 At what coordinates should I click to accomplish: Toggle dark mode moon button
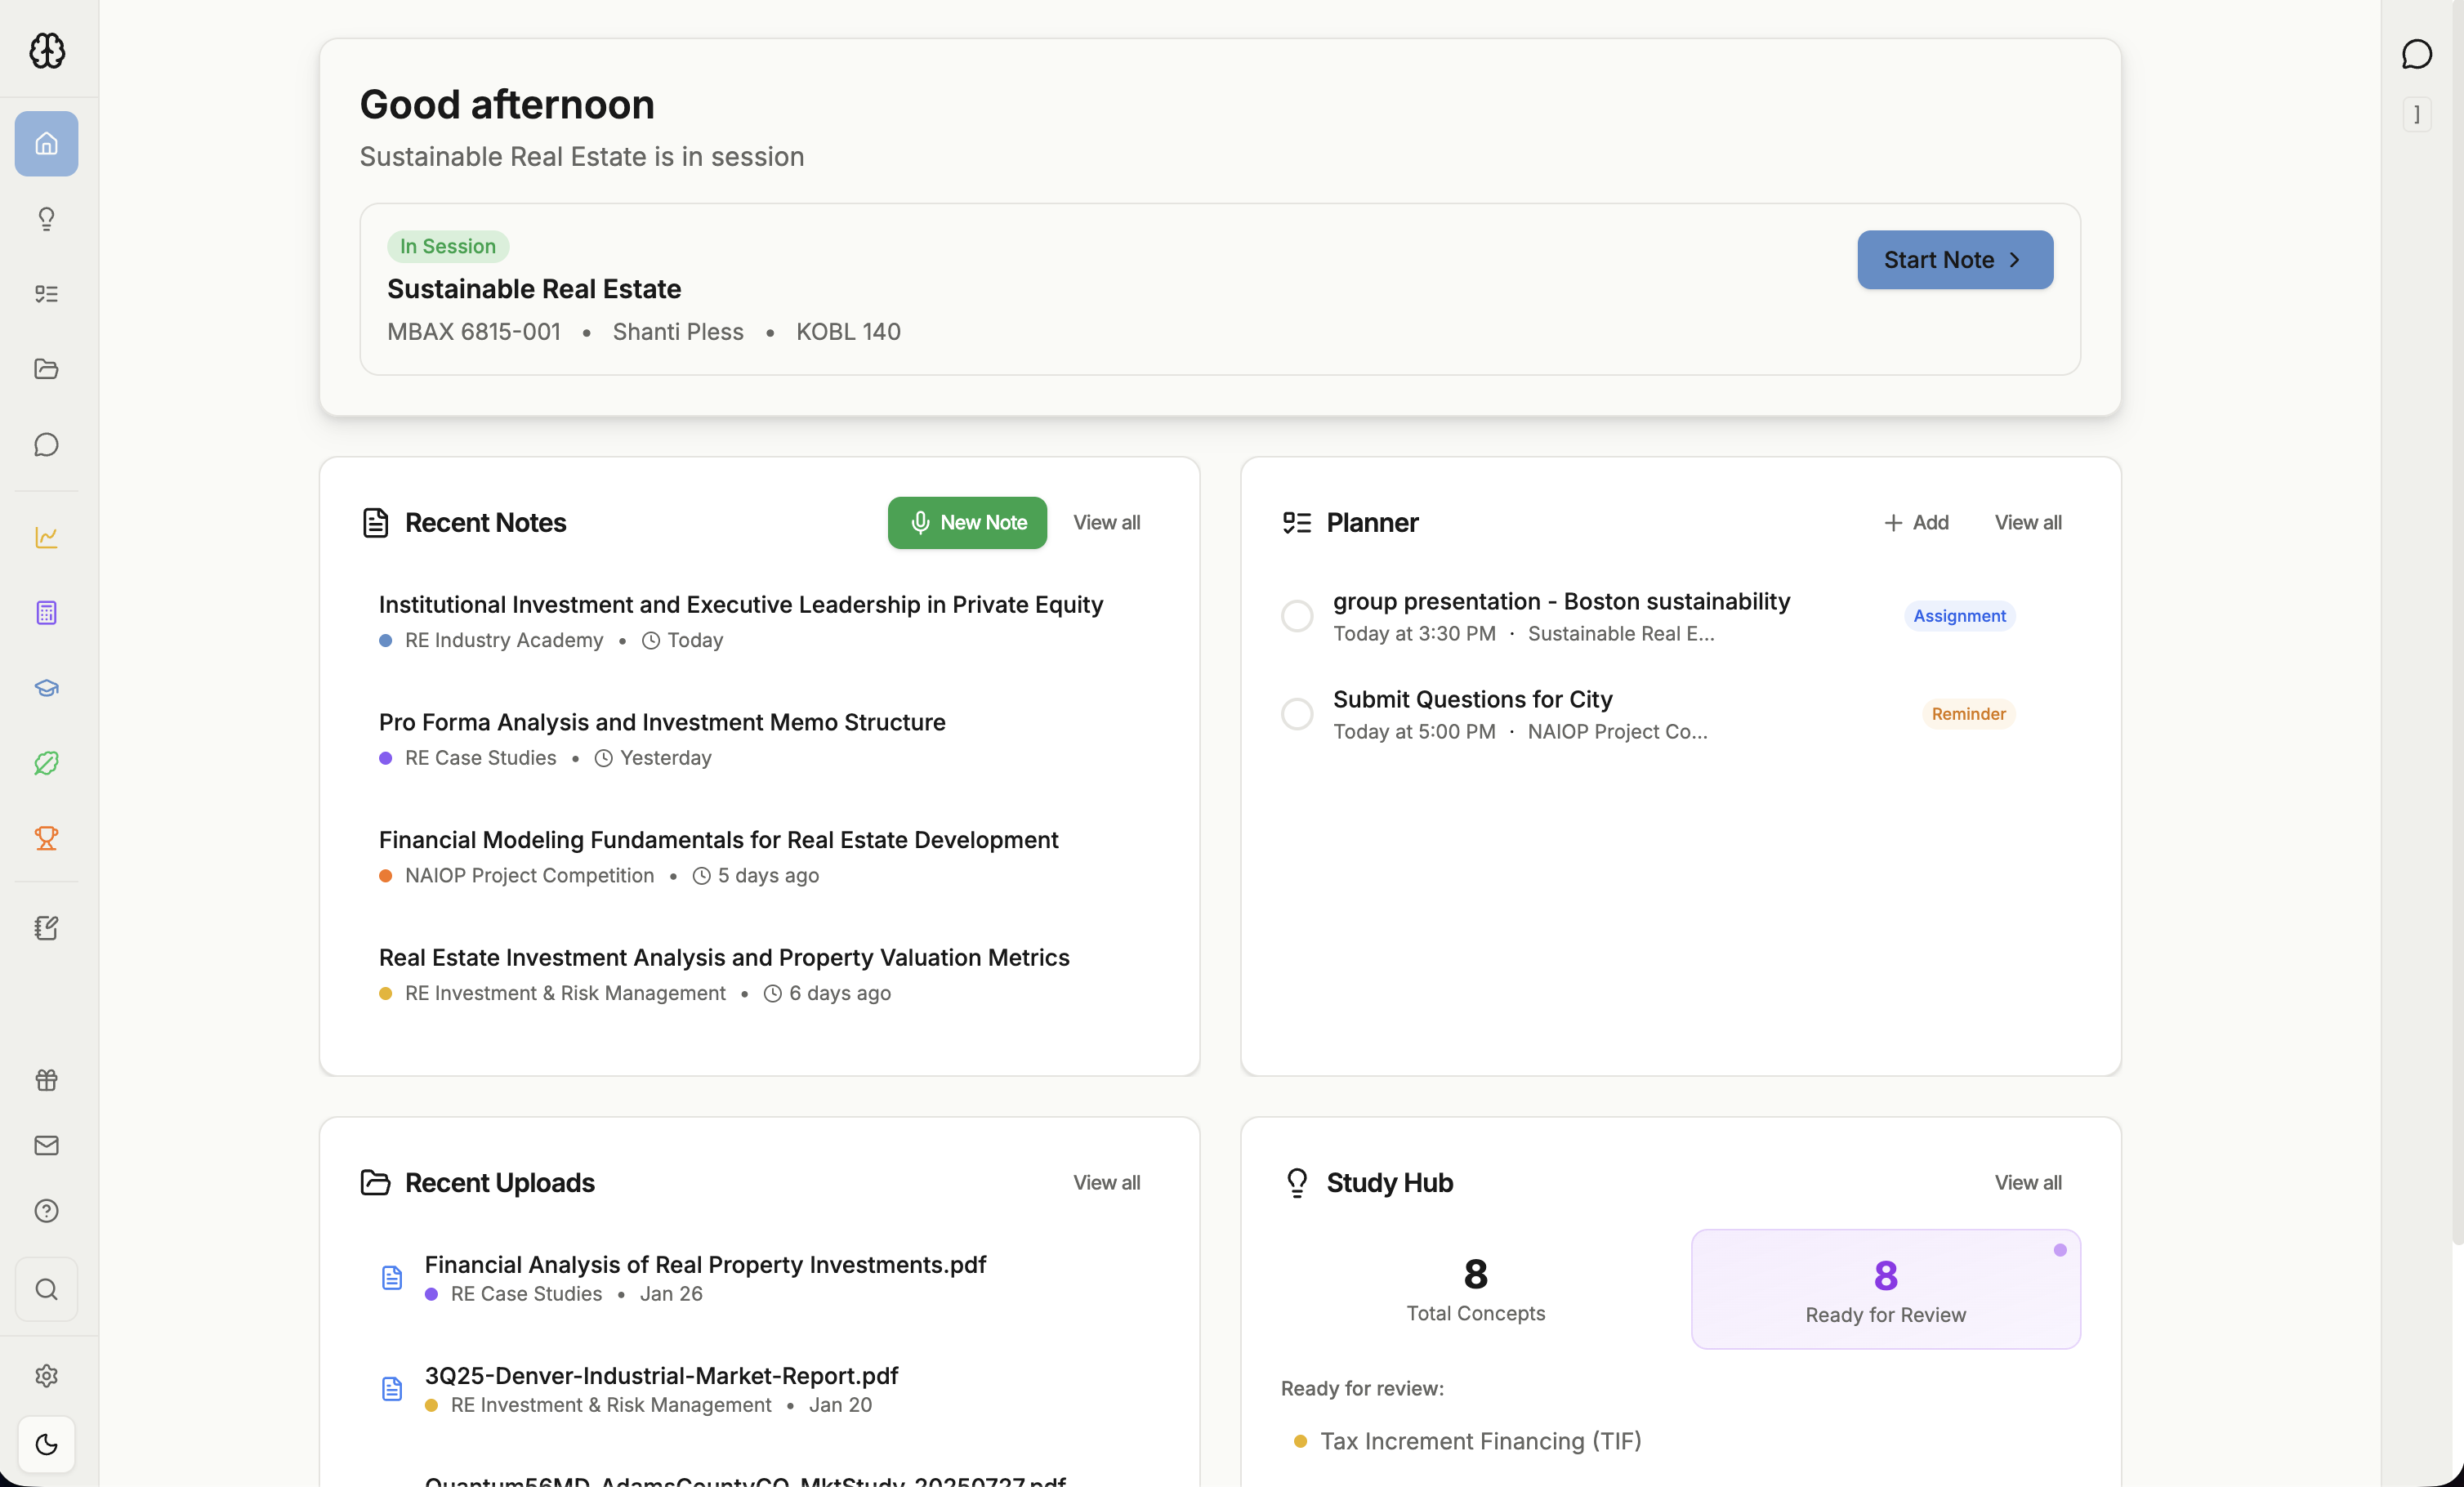[46, 1444]
